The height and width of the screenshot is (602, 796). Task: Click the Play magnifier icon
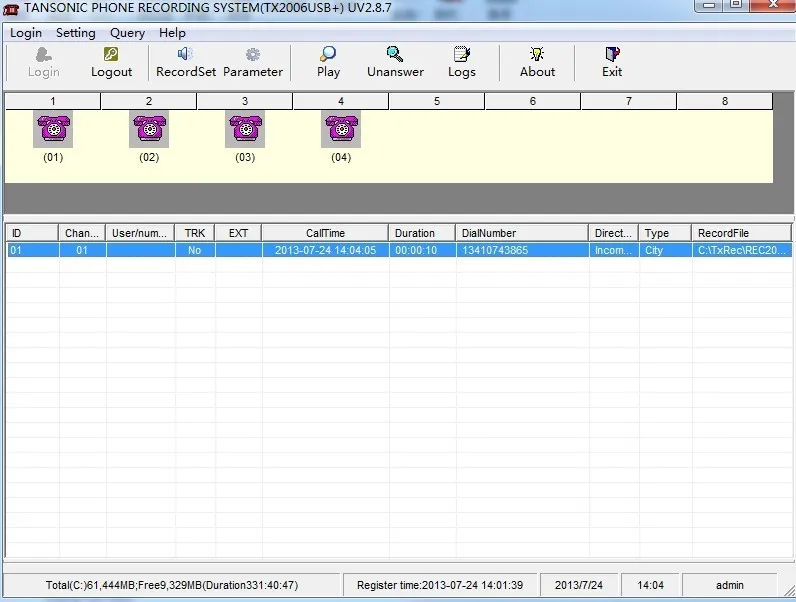328,54
